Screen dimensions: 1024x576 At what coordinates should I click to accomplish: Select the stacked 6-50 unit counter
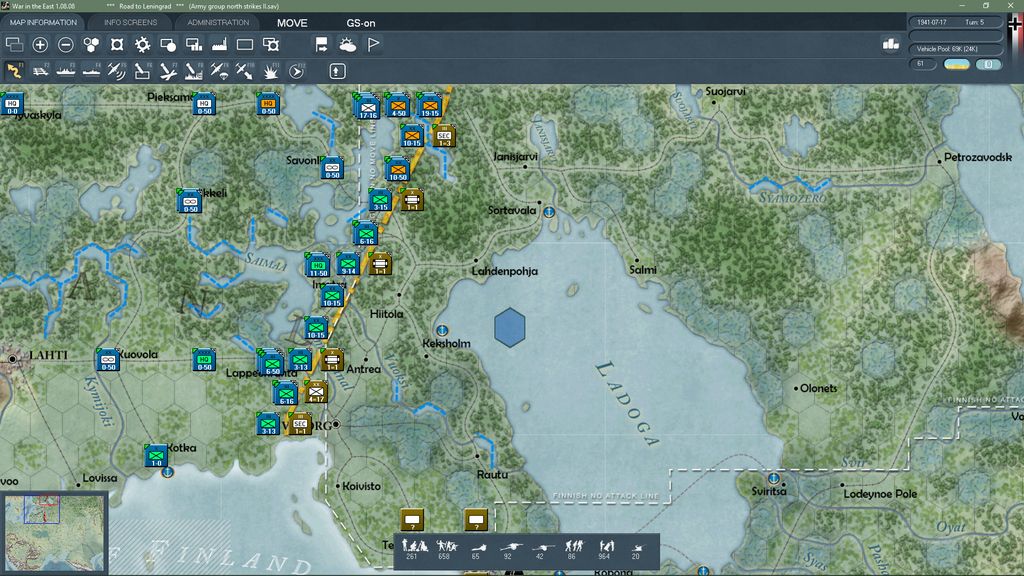(x=271, y=362)
